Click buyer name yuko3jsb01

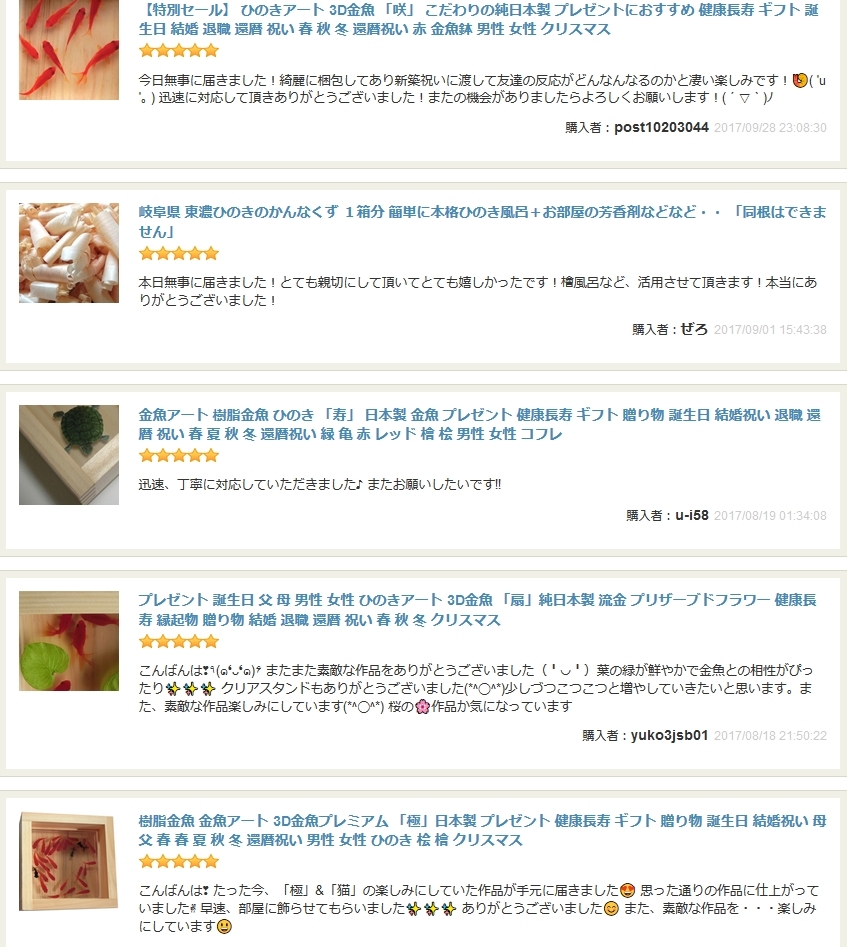(669, 735)
